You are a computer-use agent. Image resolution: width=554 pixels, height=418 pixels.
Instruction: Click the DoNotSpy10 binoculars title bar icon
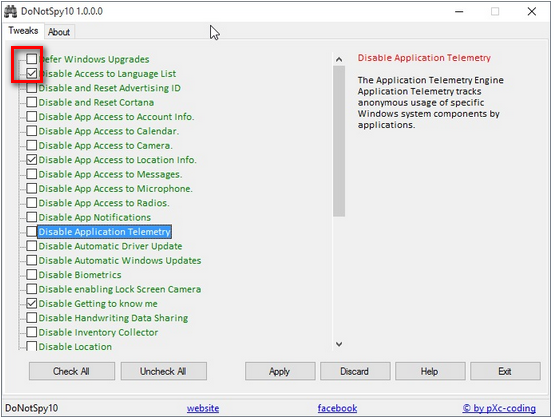tap(10, 11)
